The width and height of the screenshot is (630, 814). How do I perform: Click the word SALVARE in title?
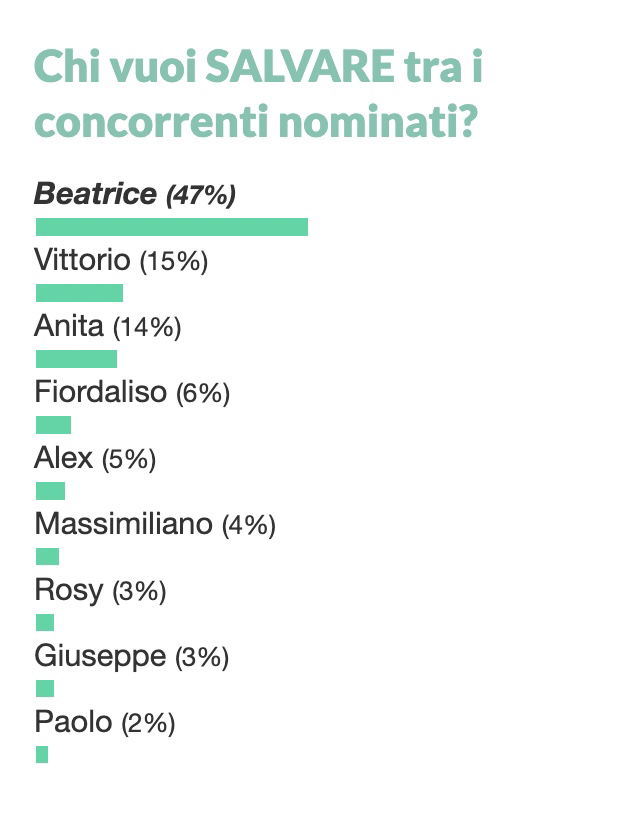point(300,66)
